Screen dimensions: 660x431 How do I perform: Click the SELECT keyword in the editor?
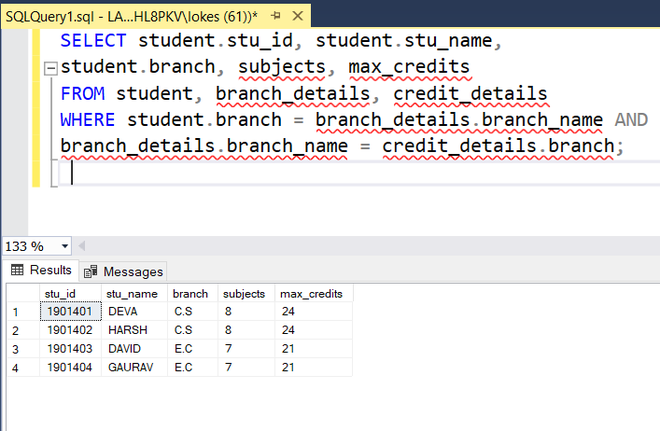[93, 40]
